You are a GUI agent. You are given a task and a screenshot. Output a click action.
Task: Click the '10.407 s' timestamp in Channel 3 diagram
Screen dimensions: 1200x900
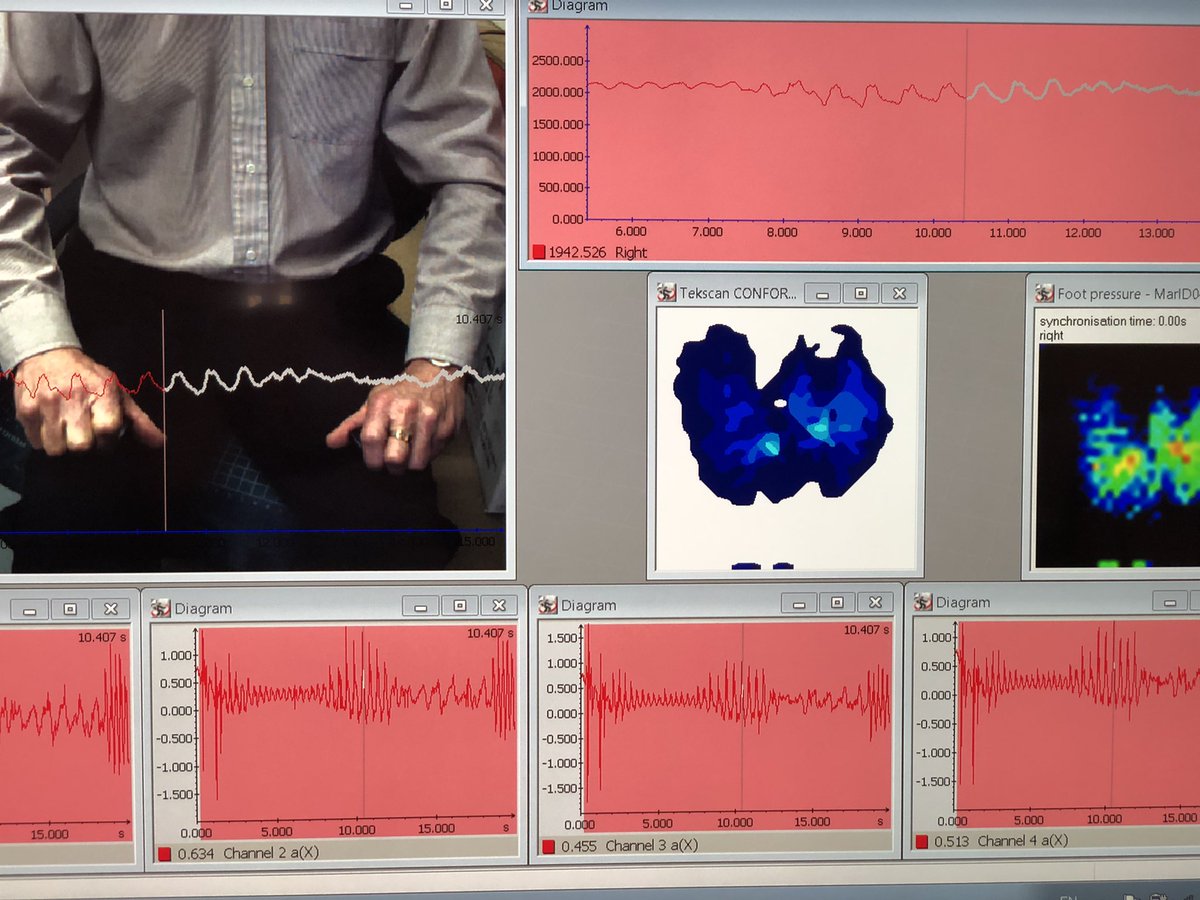(865, 630)
